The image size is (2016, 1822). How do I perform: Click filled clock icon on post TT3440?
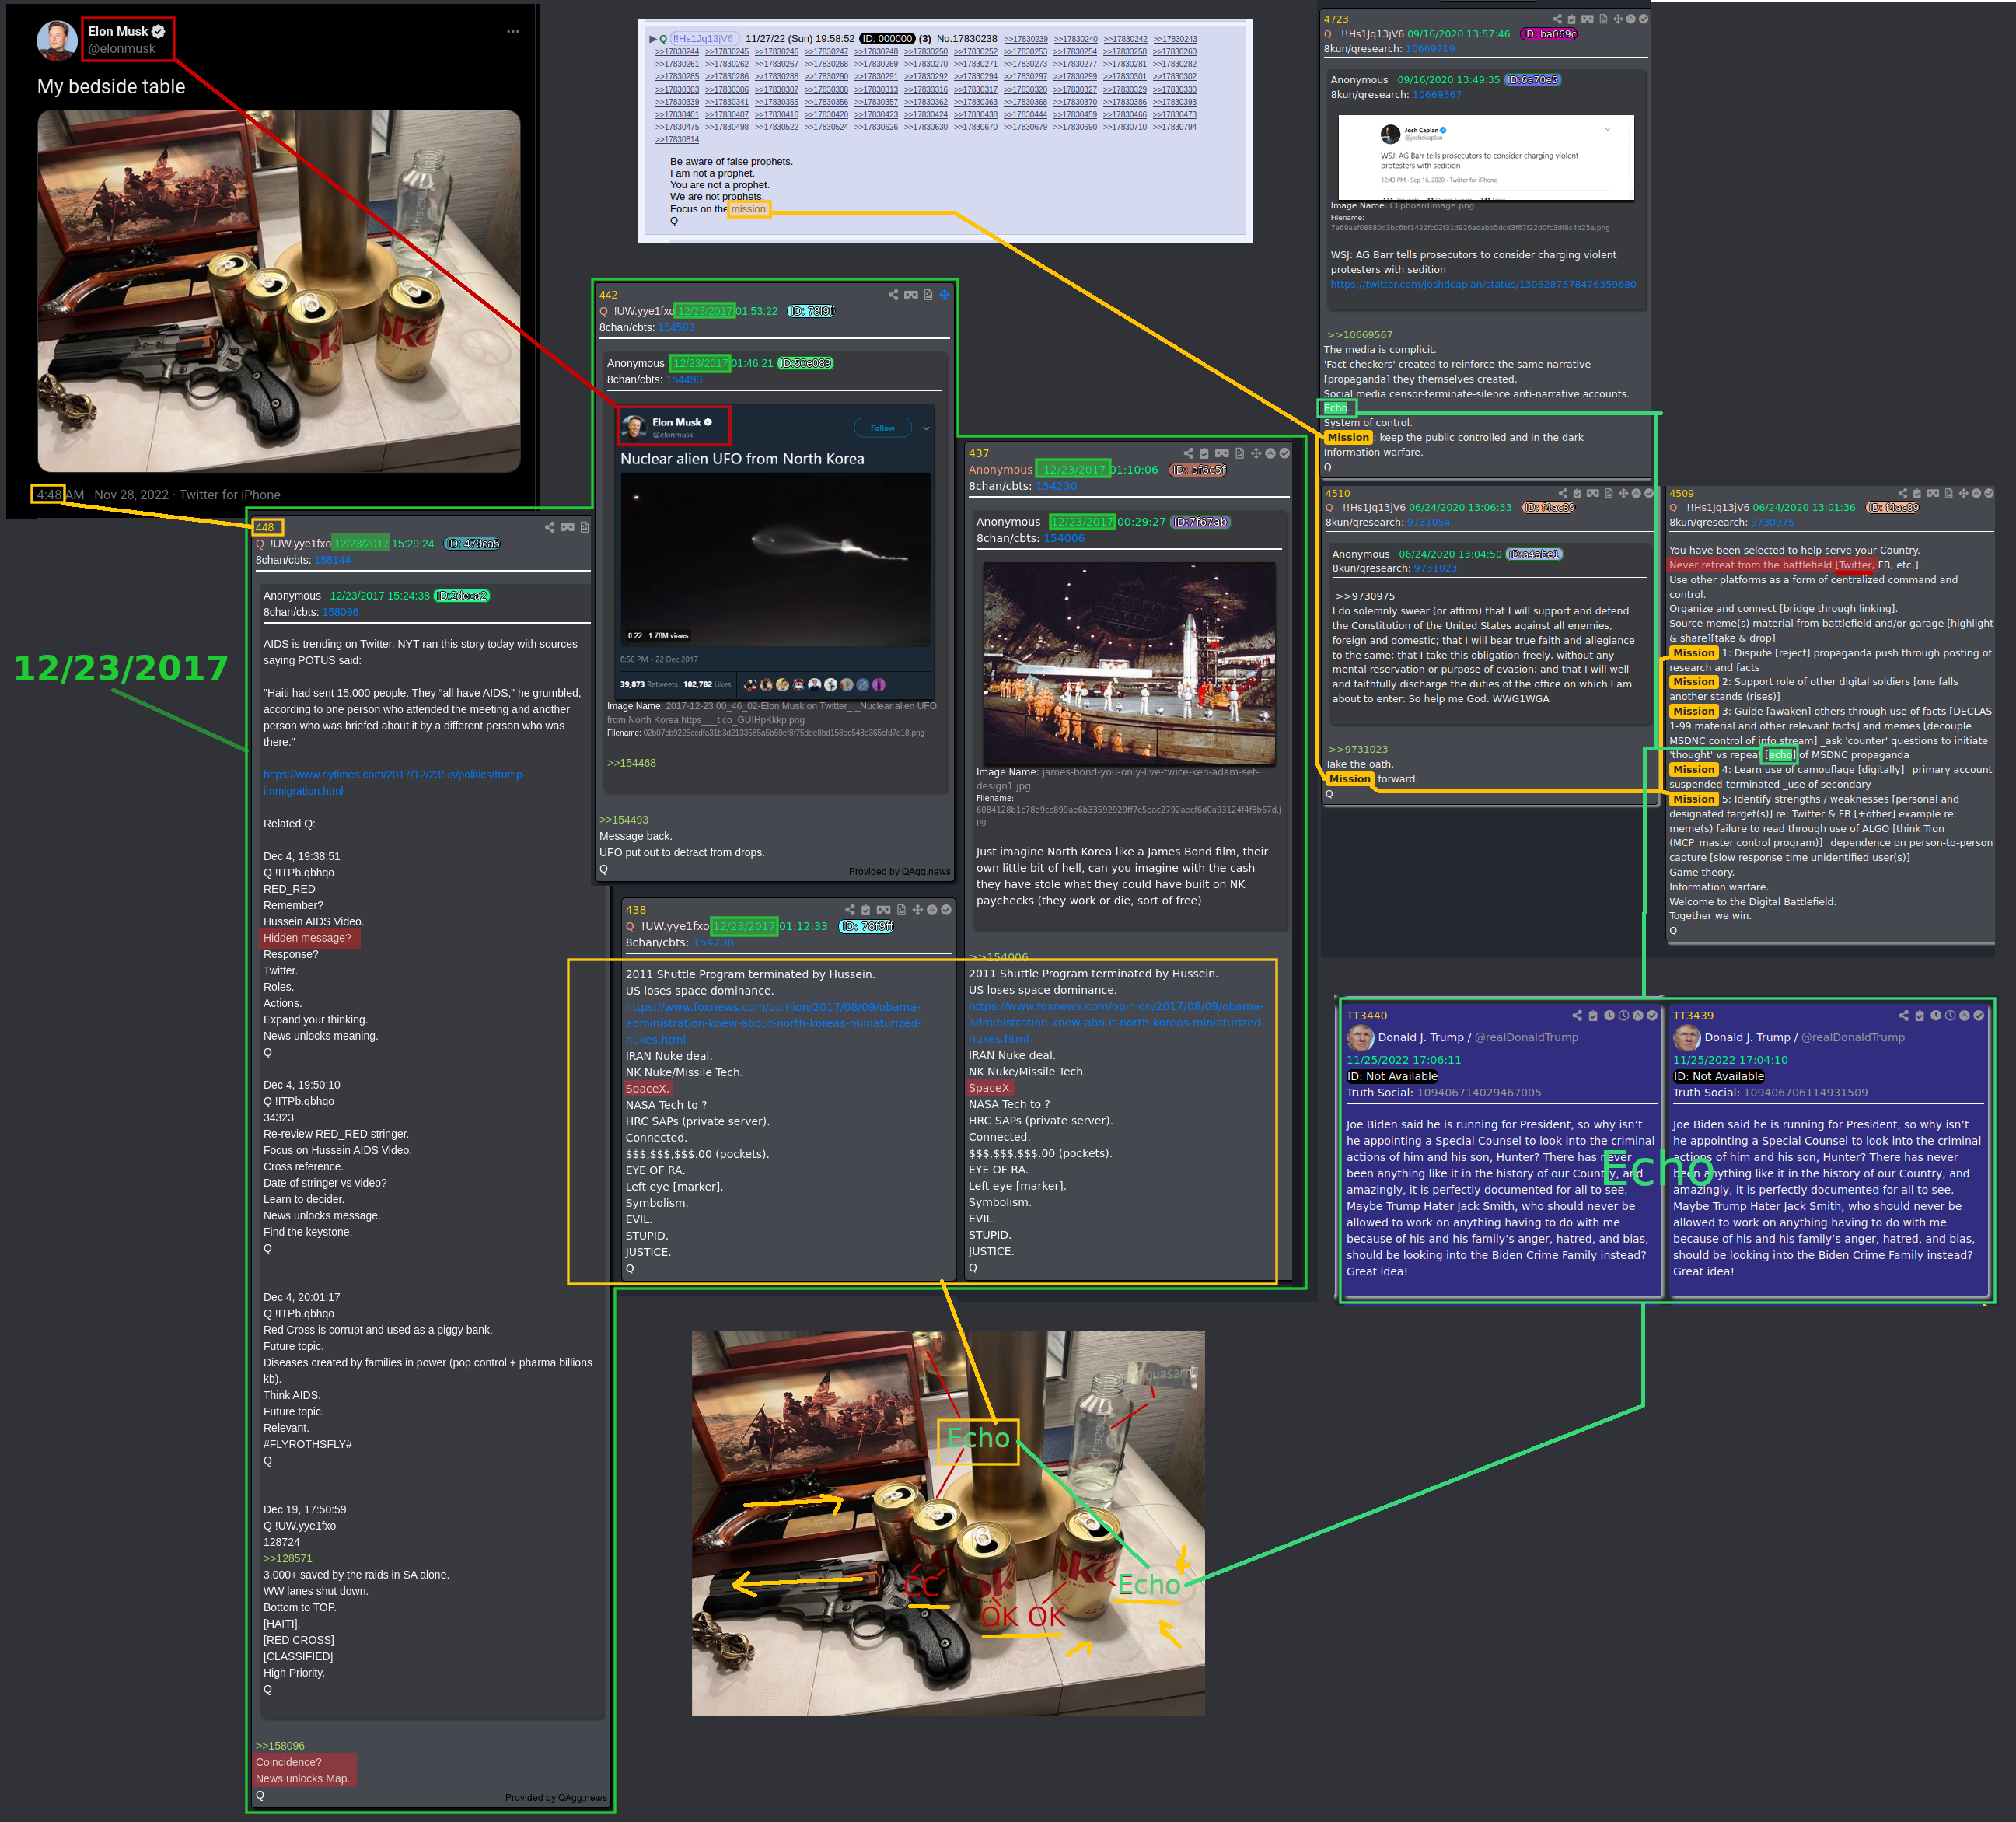coord(1610,1016)
